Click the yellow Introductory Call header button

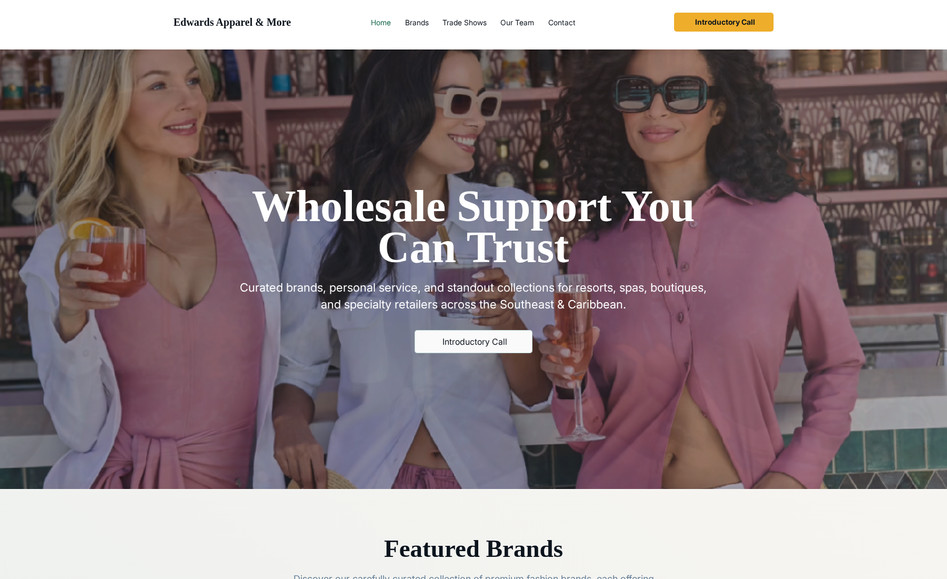(x=724, y=22)
